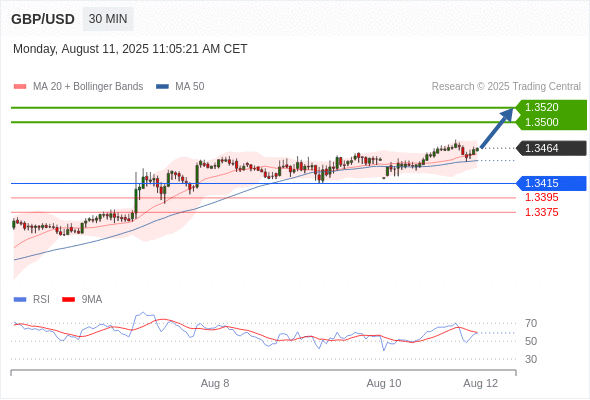Click the 30 MIN timeframe badge

click(x=108, y=19)
